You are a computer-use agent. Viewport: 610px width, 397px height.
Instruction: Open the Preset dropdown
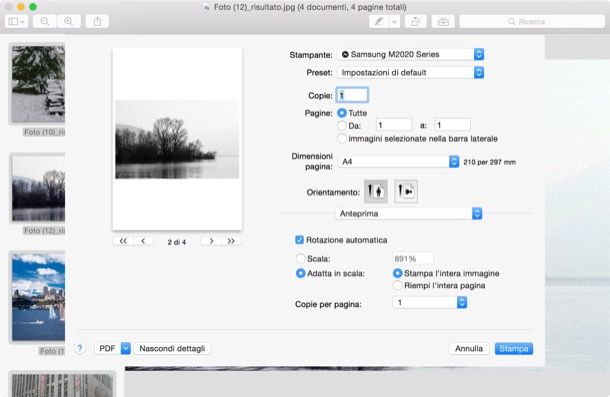(x=410, y=72)
